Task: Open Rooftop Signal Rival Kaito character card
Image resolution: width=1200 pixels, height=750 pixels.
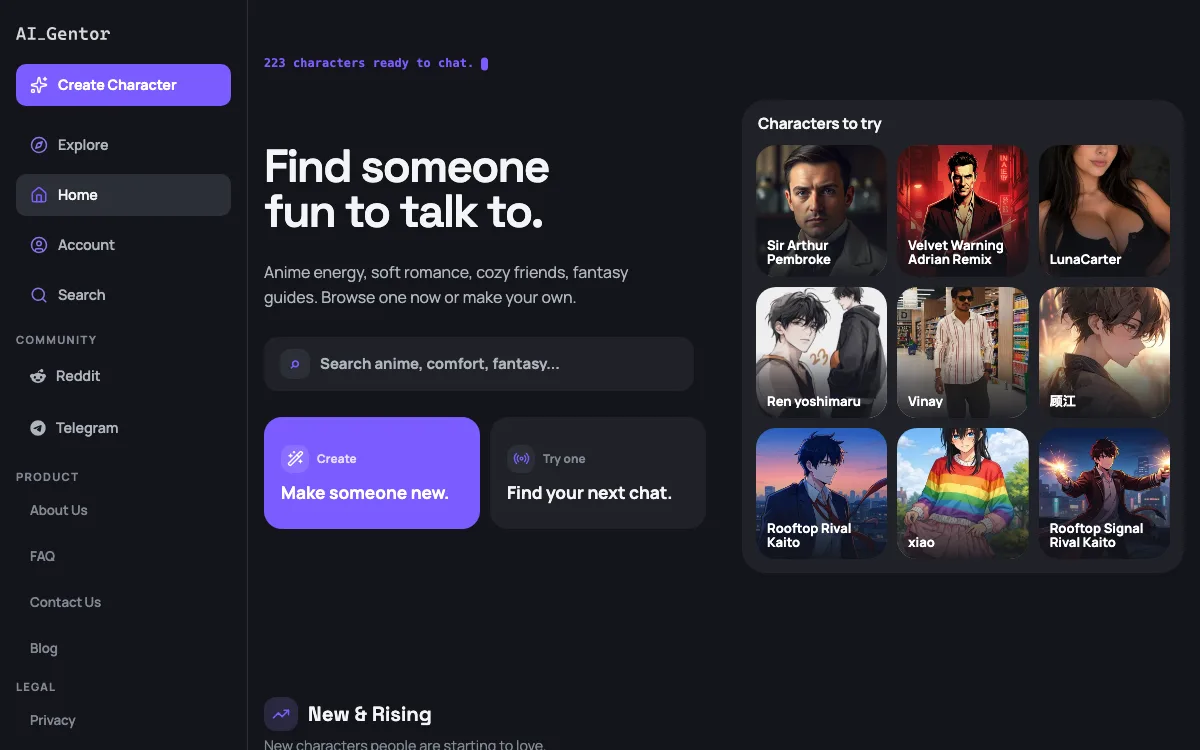Action: (x=1104, y=494)
